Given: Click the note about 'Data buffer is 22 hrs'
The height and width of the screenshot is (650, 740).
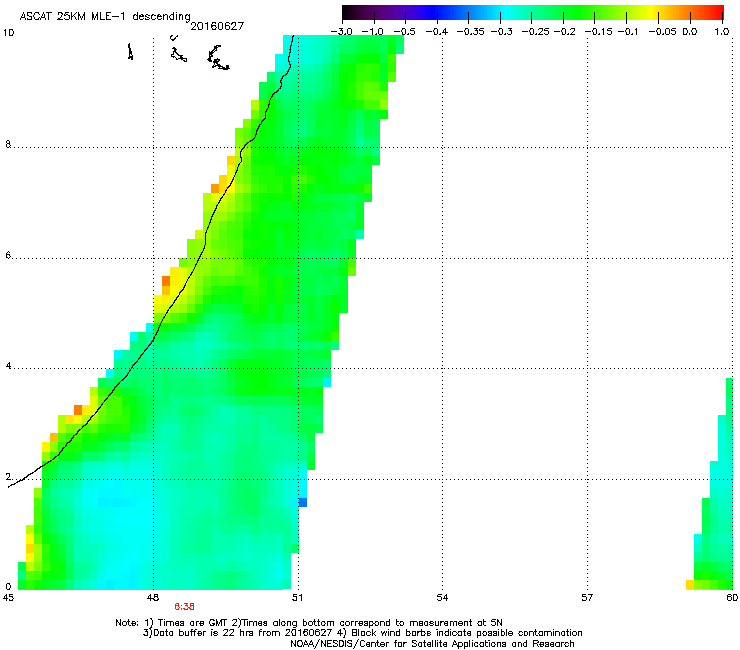Looking at the screenshot, I should coord(237,633).
